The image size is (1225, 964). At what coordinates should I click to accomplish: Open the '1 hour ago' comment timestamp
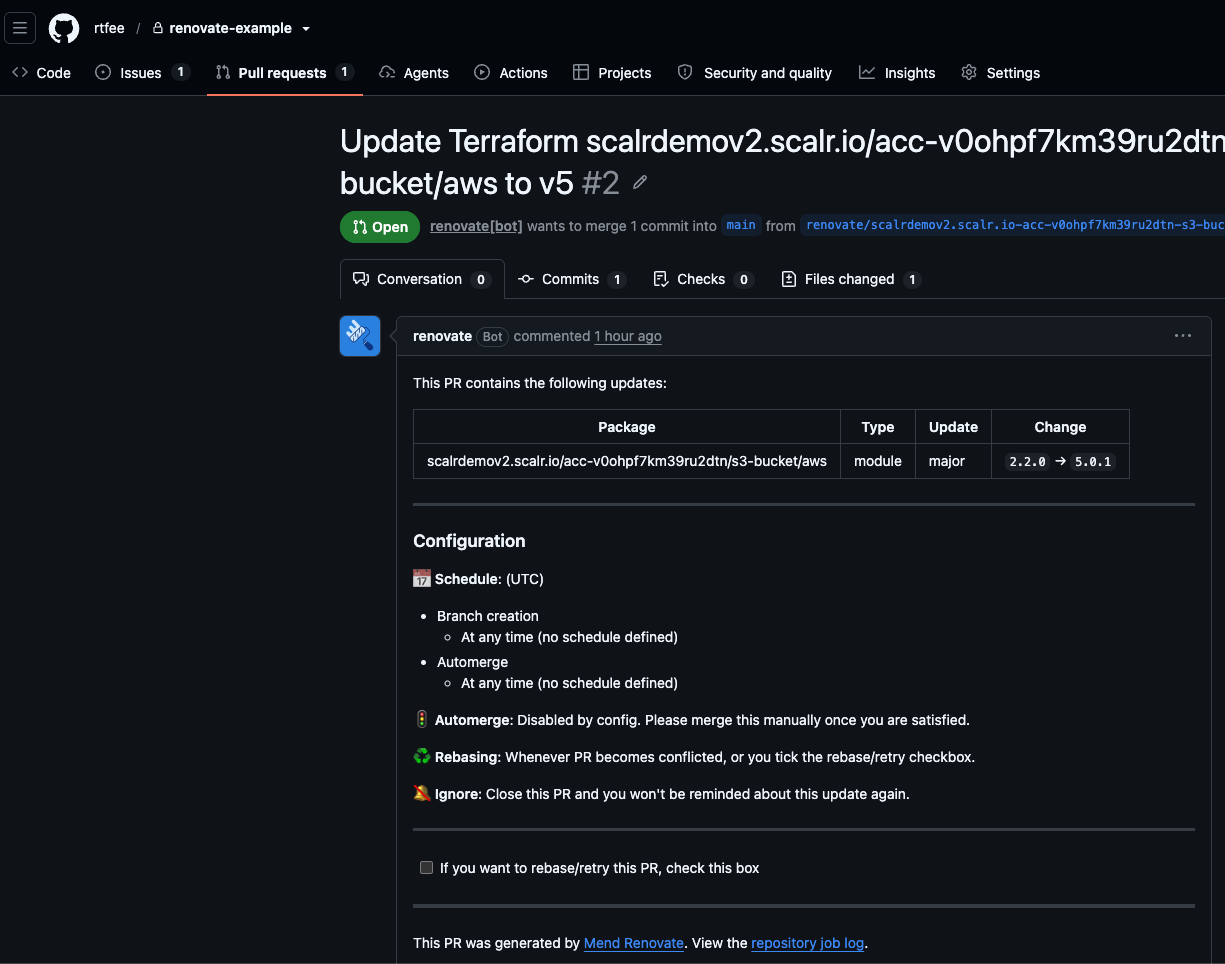[628, 336]
